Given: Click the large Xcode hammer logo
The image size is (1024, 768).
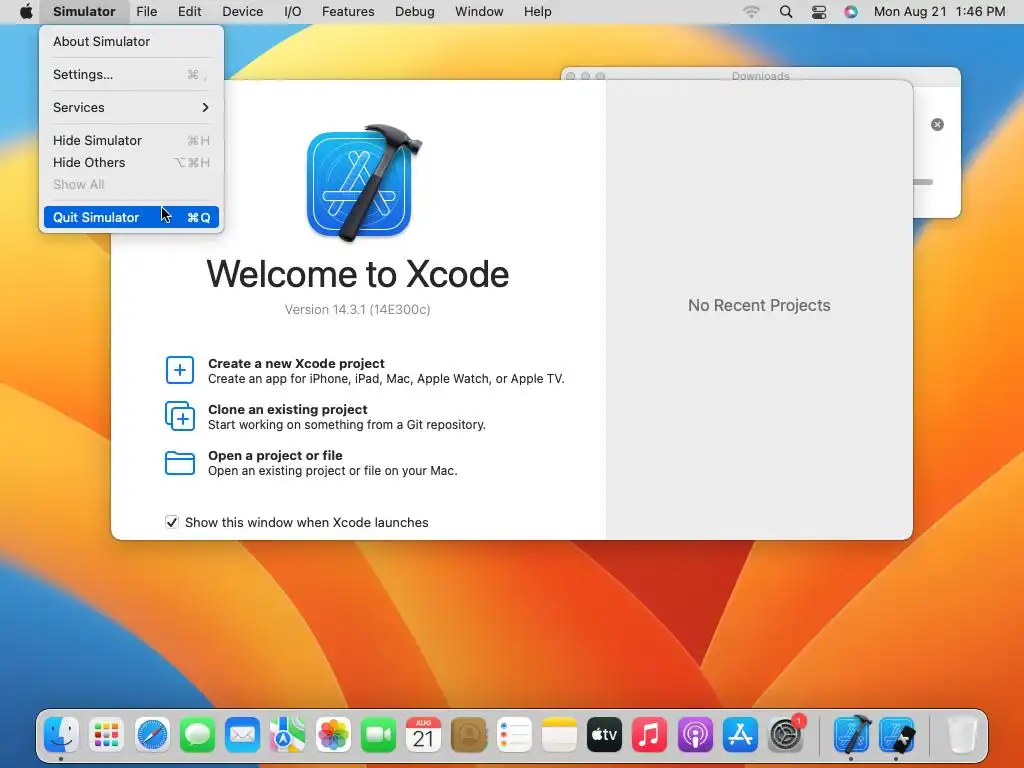Looking at the screenshot, I should (x=364, y=182).
